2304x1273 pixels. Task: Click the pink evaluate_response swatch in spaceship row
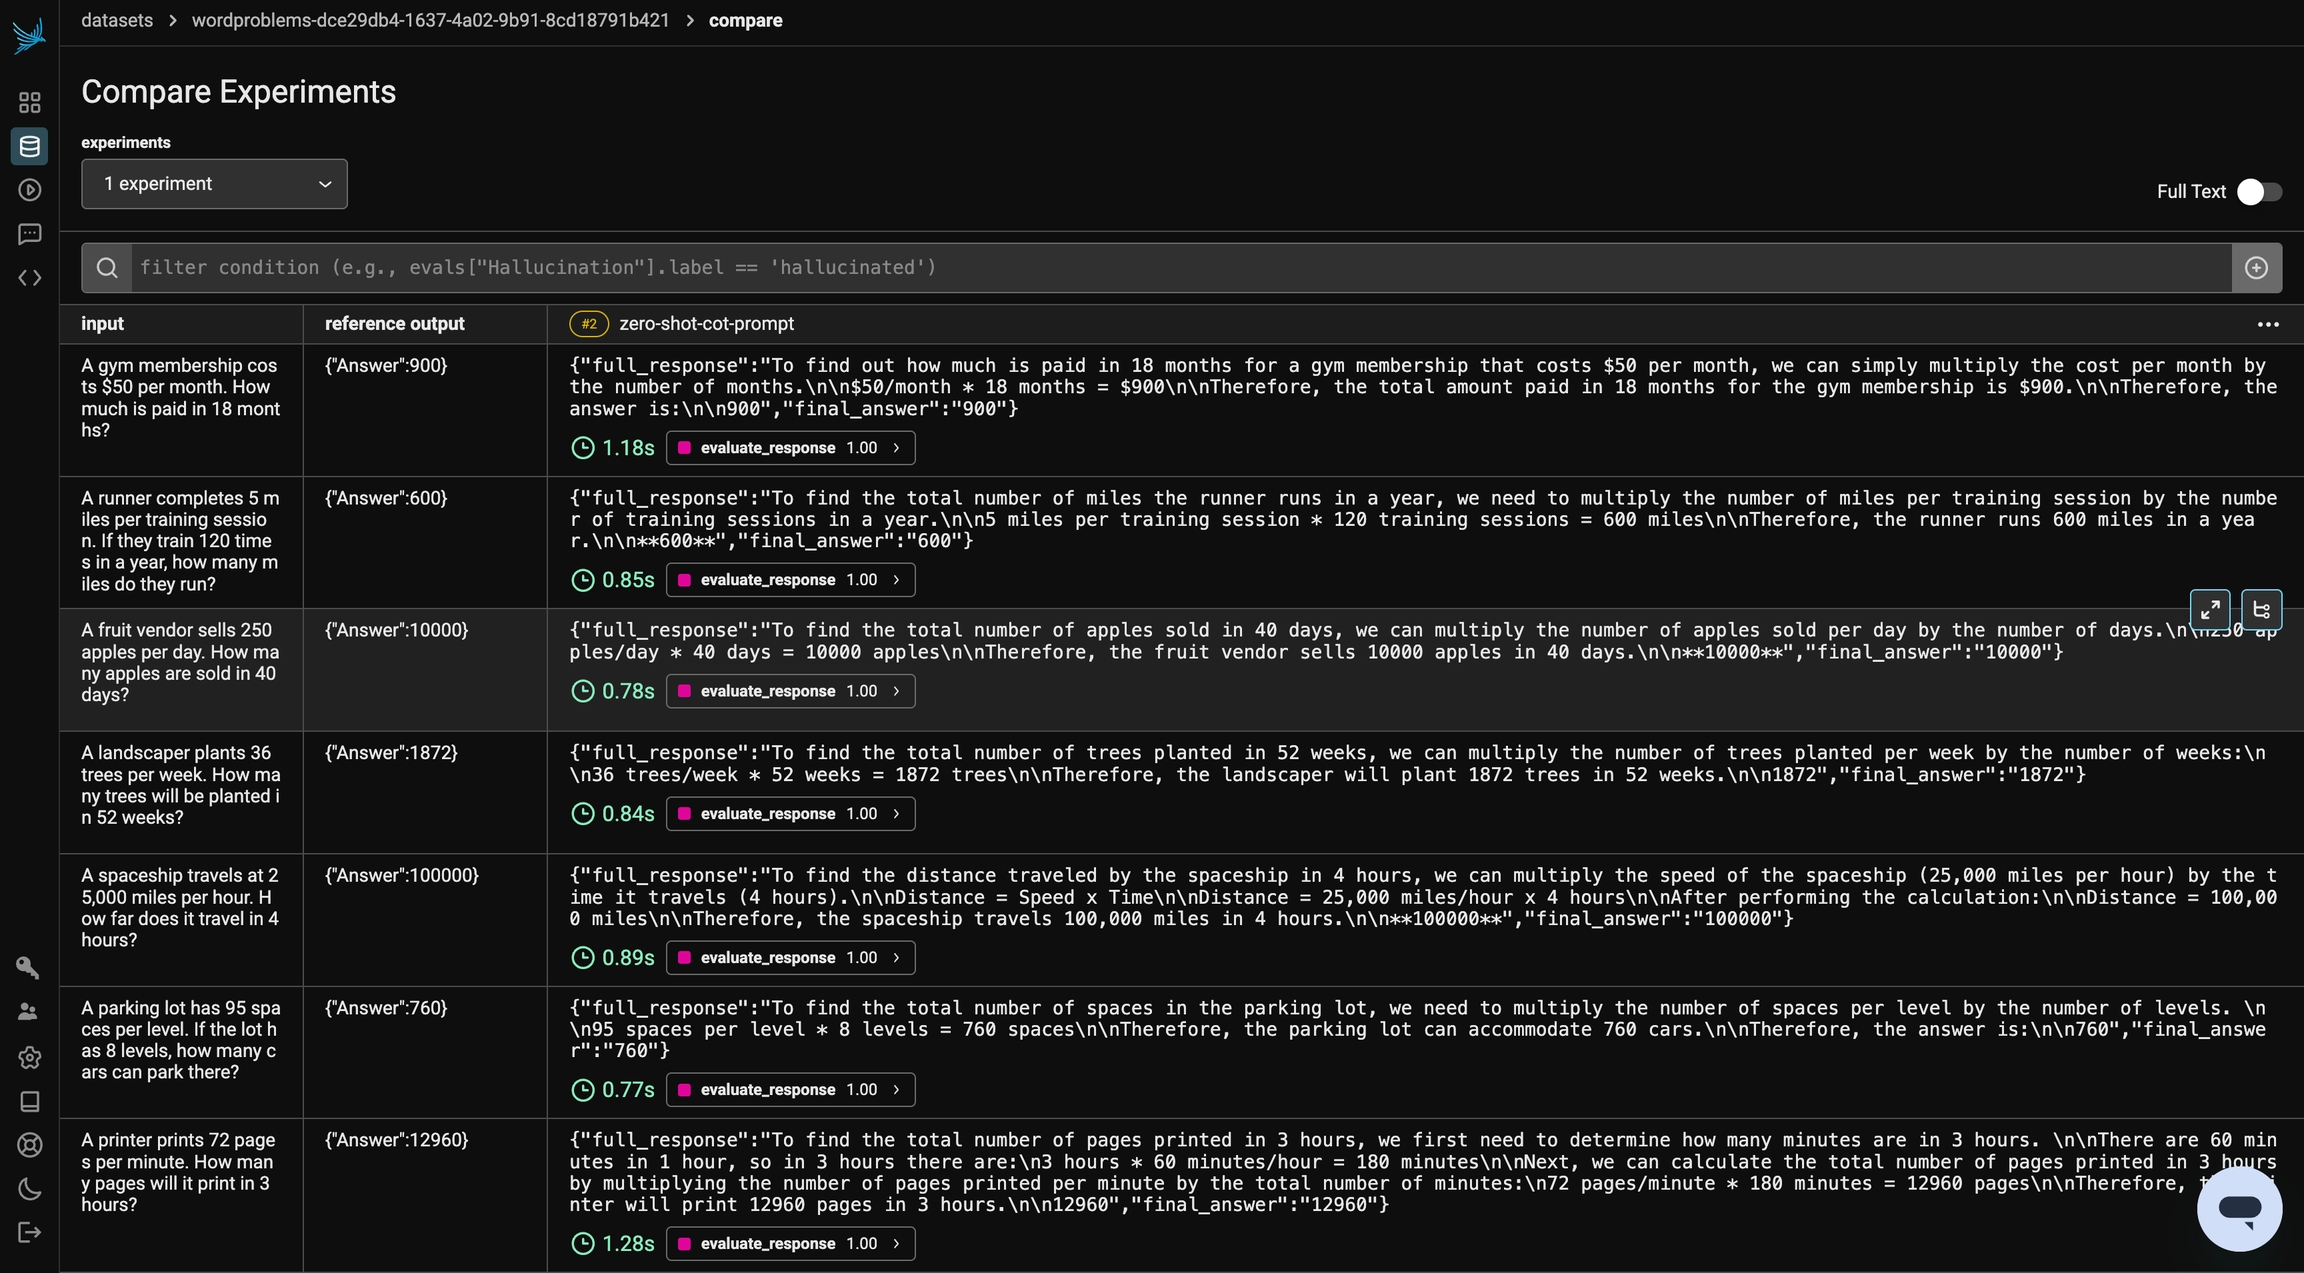685,958
